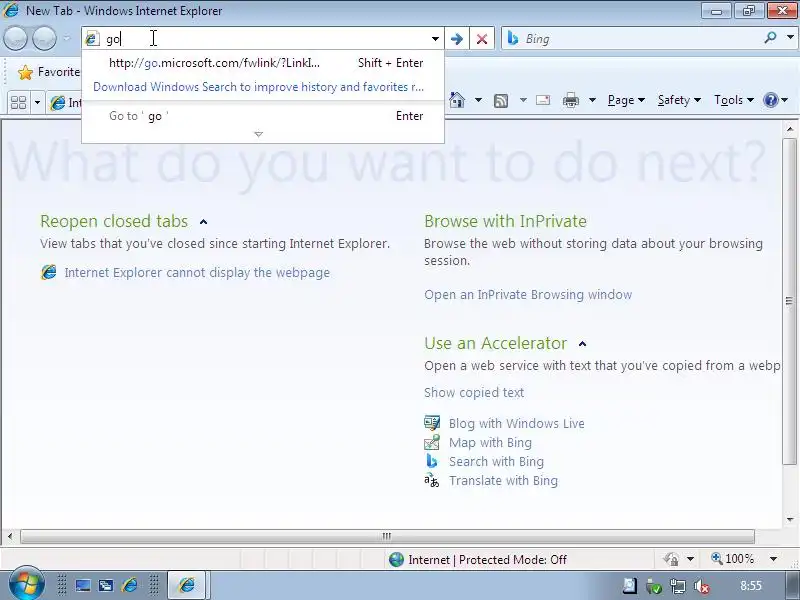Expand the autocomplete list chevron

[x=259, y=134]
